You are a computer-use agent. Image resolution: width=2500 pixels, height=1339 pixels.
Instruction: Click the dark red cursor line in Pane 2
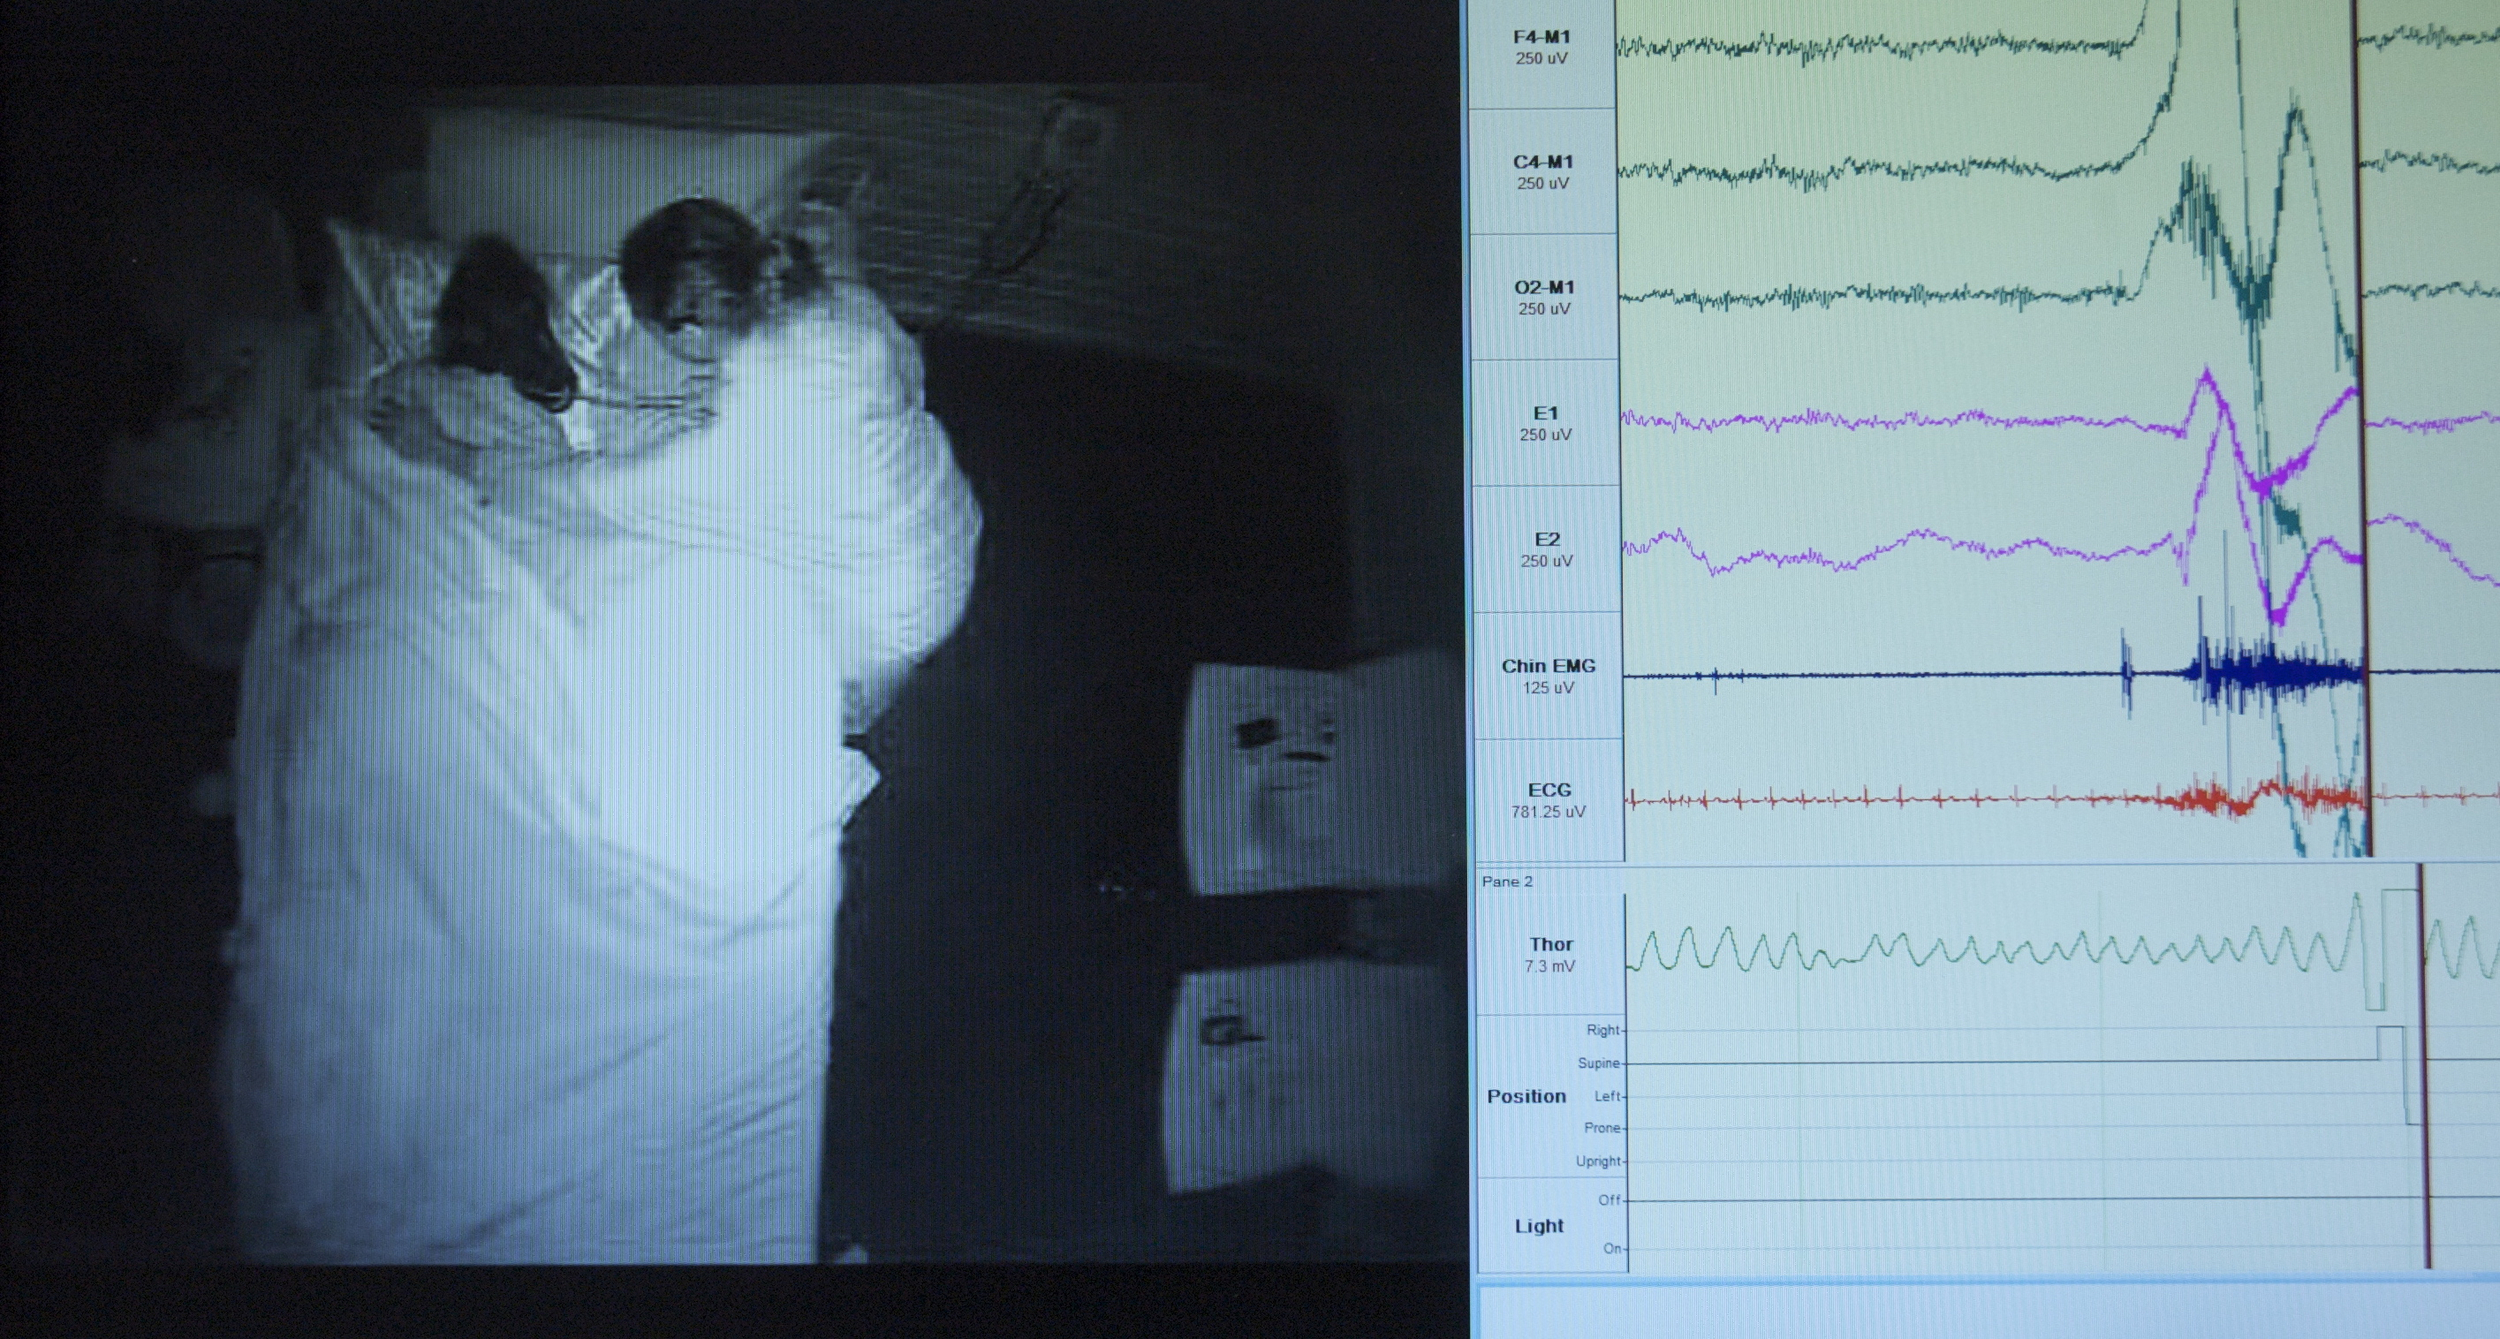point(2424,1065)
